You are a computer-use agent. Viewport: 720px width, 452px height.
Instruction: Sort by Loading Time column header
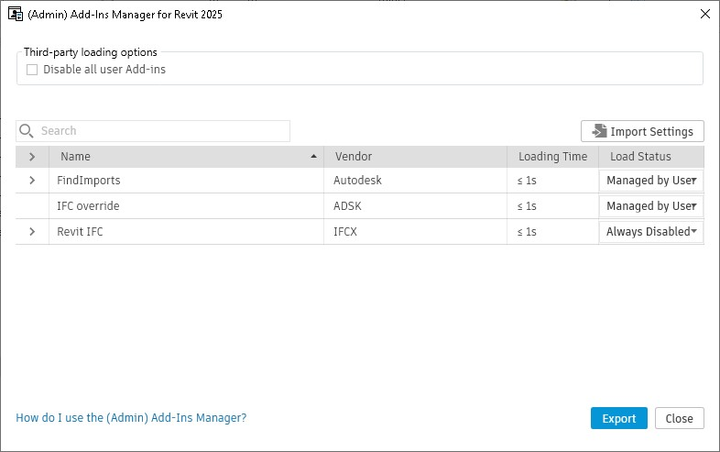(x=552, y=157)
